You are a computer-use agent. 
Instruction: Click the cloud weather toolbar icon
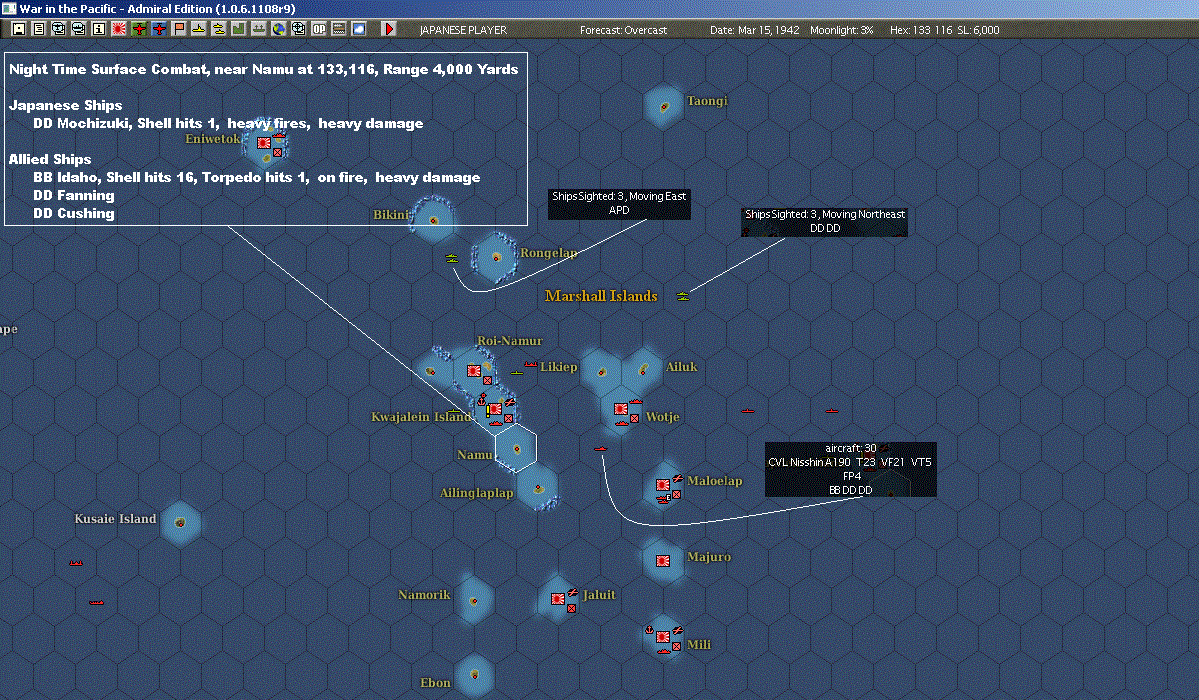tap(359, 29)
